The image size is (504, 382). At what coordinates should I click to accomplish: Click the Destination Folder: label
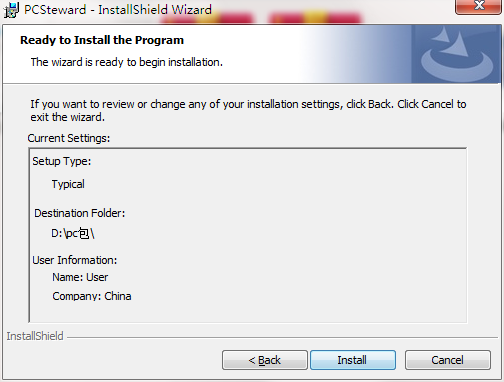point(80,213)
